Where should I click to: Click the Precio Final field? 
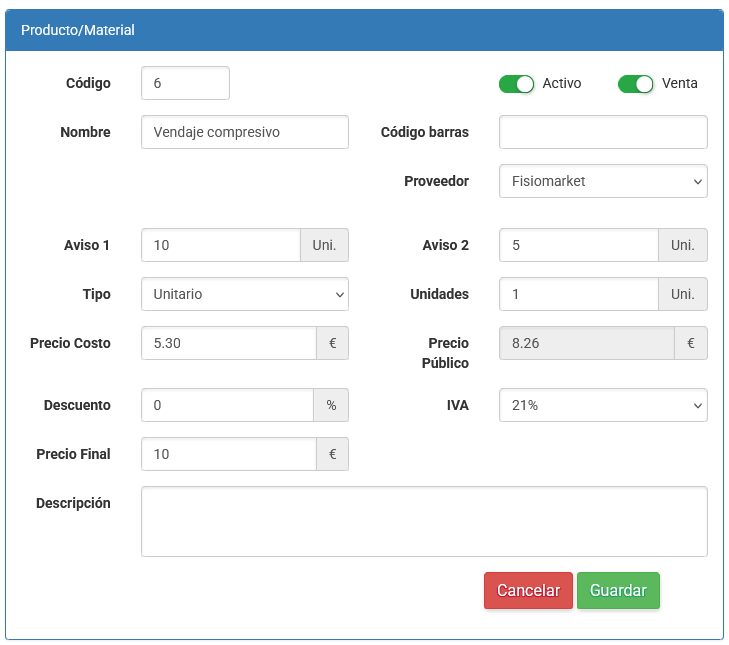(x=228, y=454)
